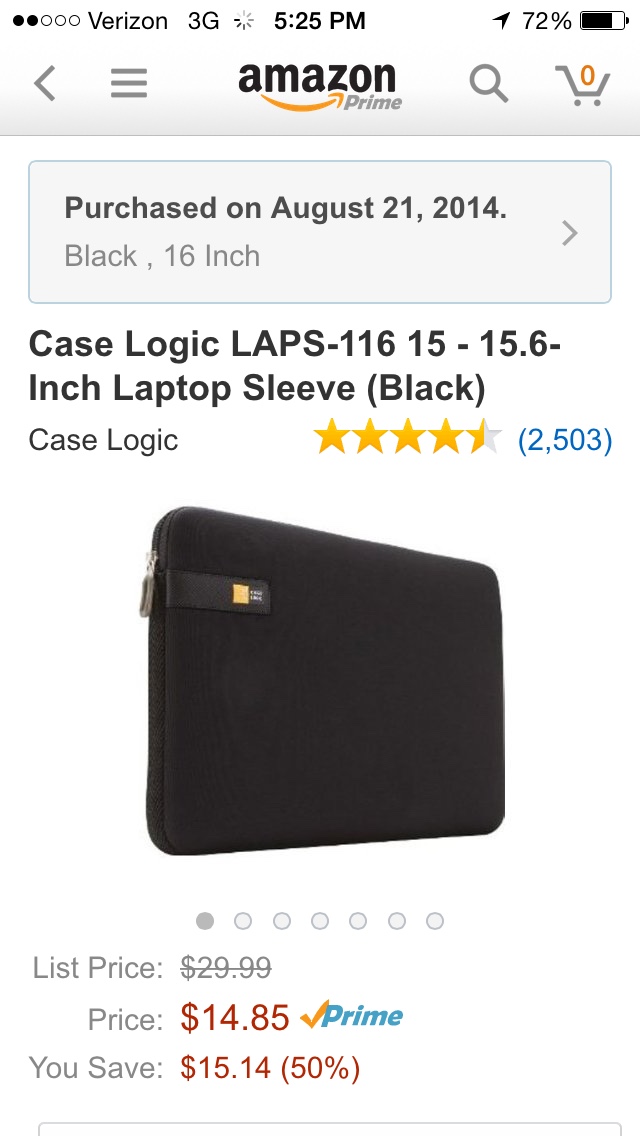This screenshot has width=640, height=1136.
Task: Select the second image page dot
Action: coord(244,921)
